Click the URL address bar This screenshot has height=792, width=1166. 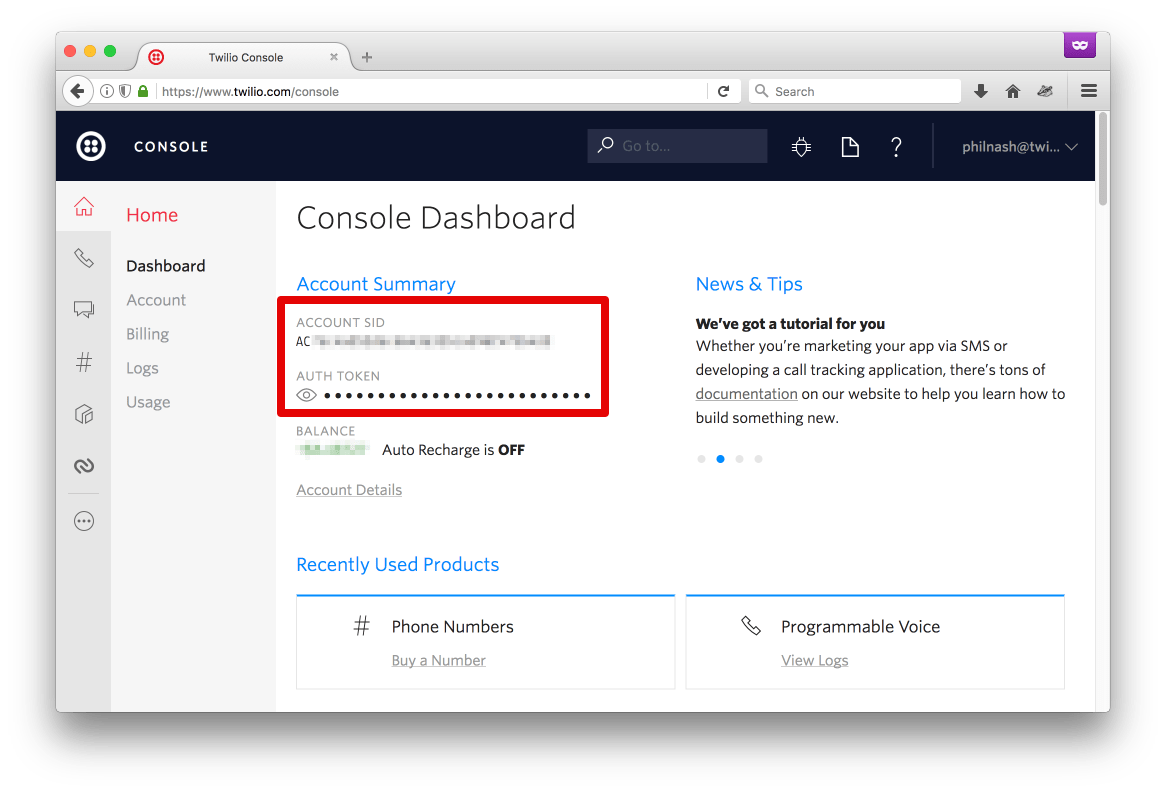[x=431, y=91]
